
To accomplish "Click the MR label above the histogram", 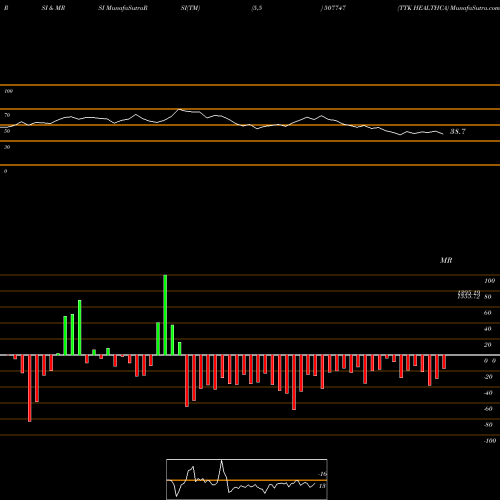I will tap(446, 260).
